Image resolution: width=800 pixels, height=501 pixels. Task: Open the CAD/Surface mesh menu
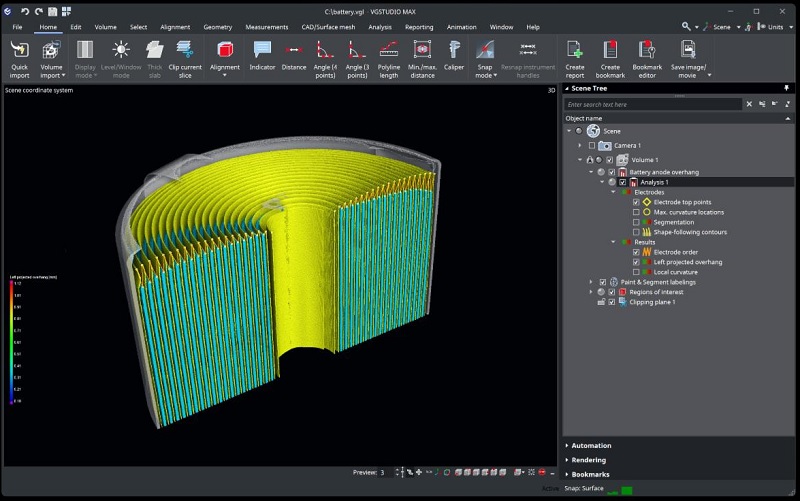coord(328,27)
